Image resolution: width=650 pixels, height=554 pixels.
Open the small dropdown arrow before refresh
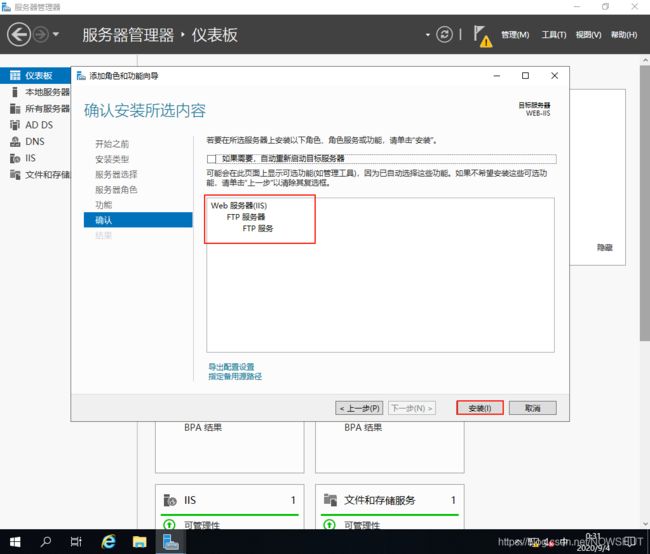coord(428,35)
